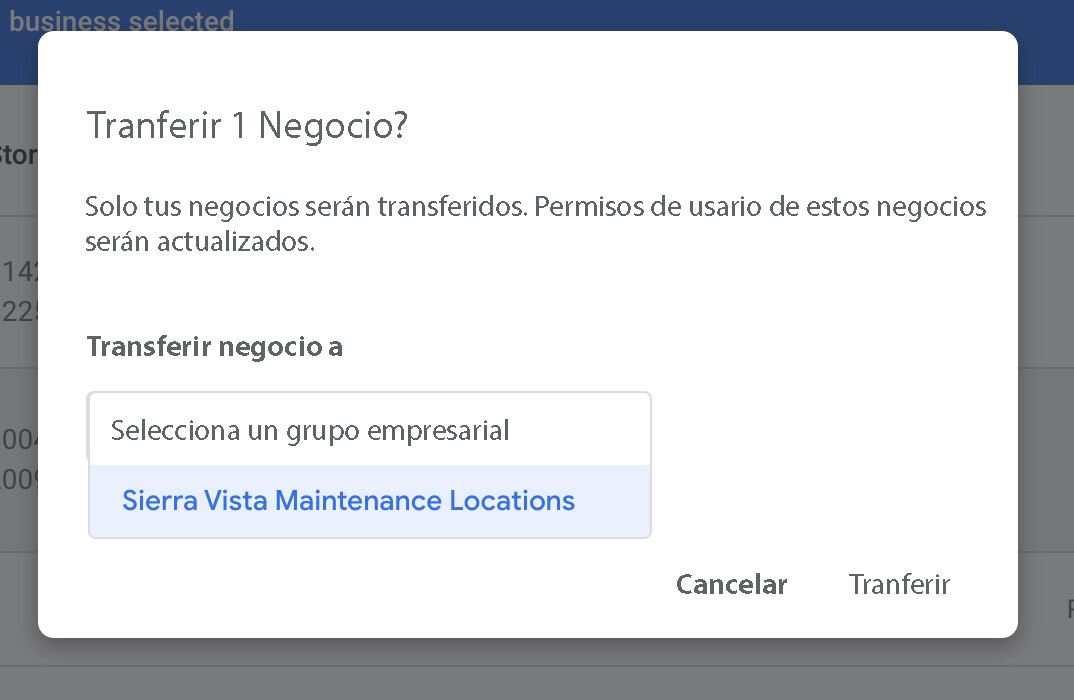Screen dimensions: 1074x700
Task: Click the dimmed backdrop right of dialog
Action: point(1046,350)
